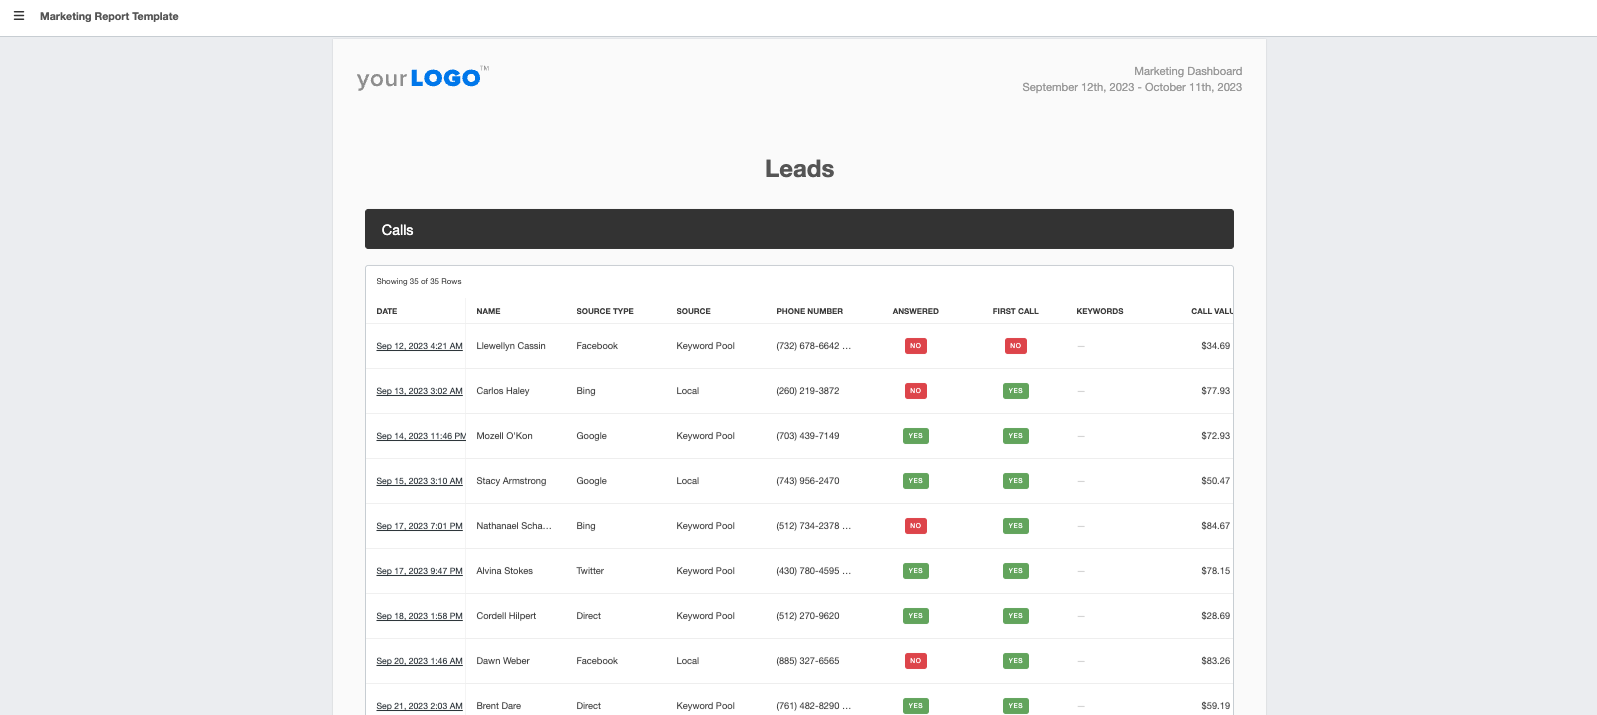
Task: Click the call value $84.67
Action: [x=1215, y=526]
